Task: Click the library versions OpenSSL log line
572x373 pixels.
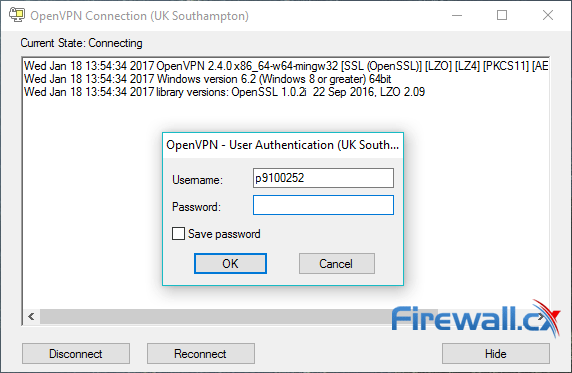Action: tap(224, 92)
